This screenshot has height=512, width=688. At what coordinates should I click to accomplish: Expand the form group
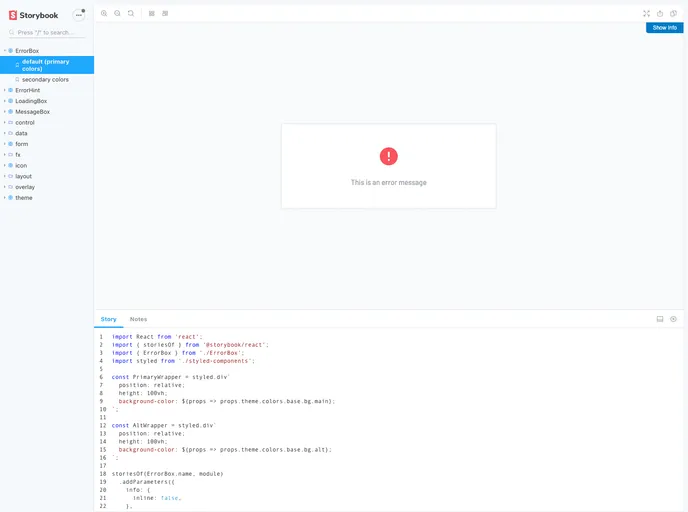tap(22, 144)
